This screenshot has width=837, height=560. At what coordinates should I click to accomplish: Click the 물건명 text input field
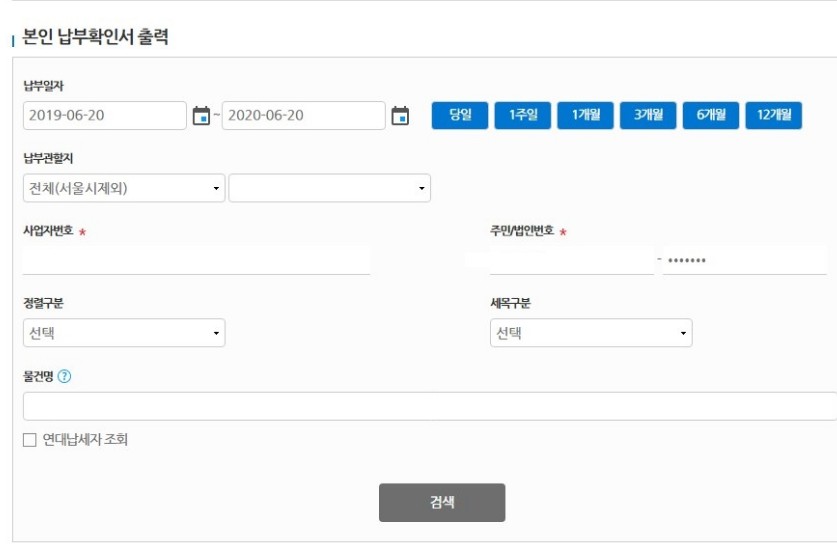(430, 406)
